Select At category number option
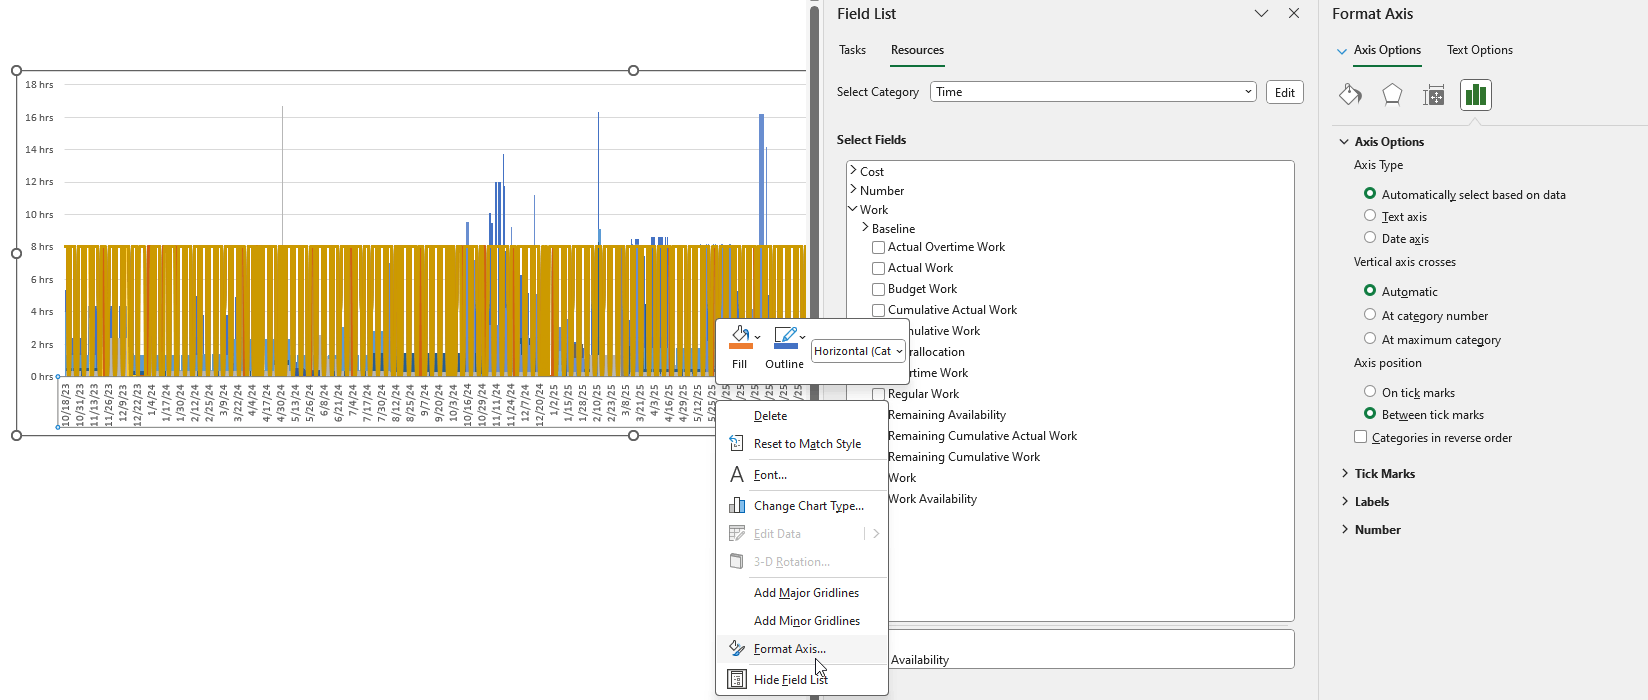Viewport: 1648px width, 700px height. point(1370,315)
